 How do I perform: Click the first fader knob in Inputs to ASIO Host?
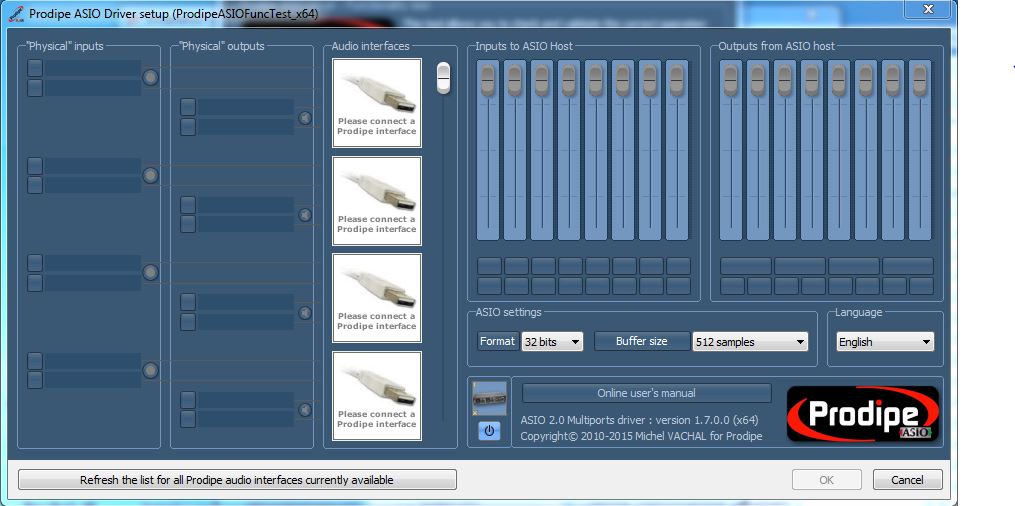tap(488, 80)
